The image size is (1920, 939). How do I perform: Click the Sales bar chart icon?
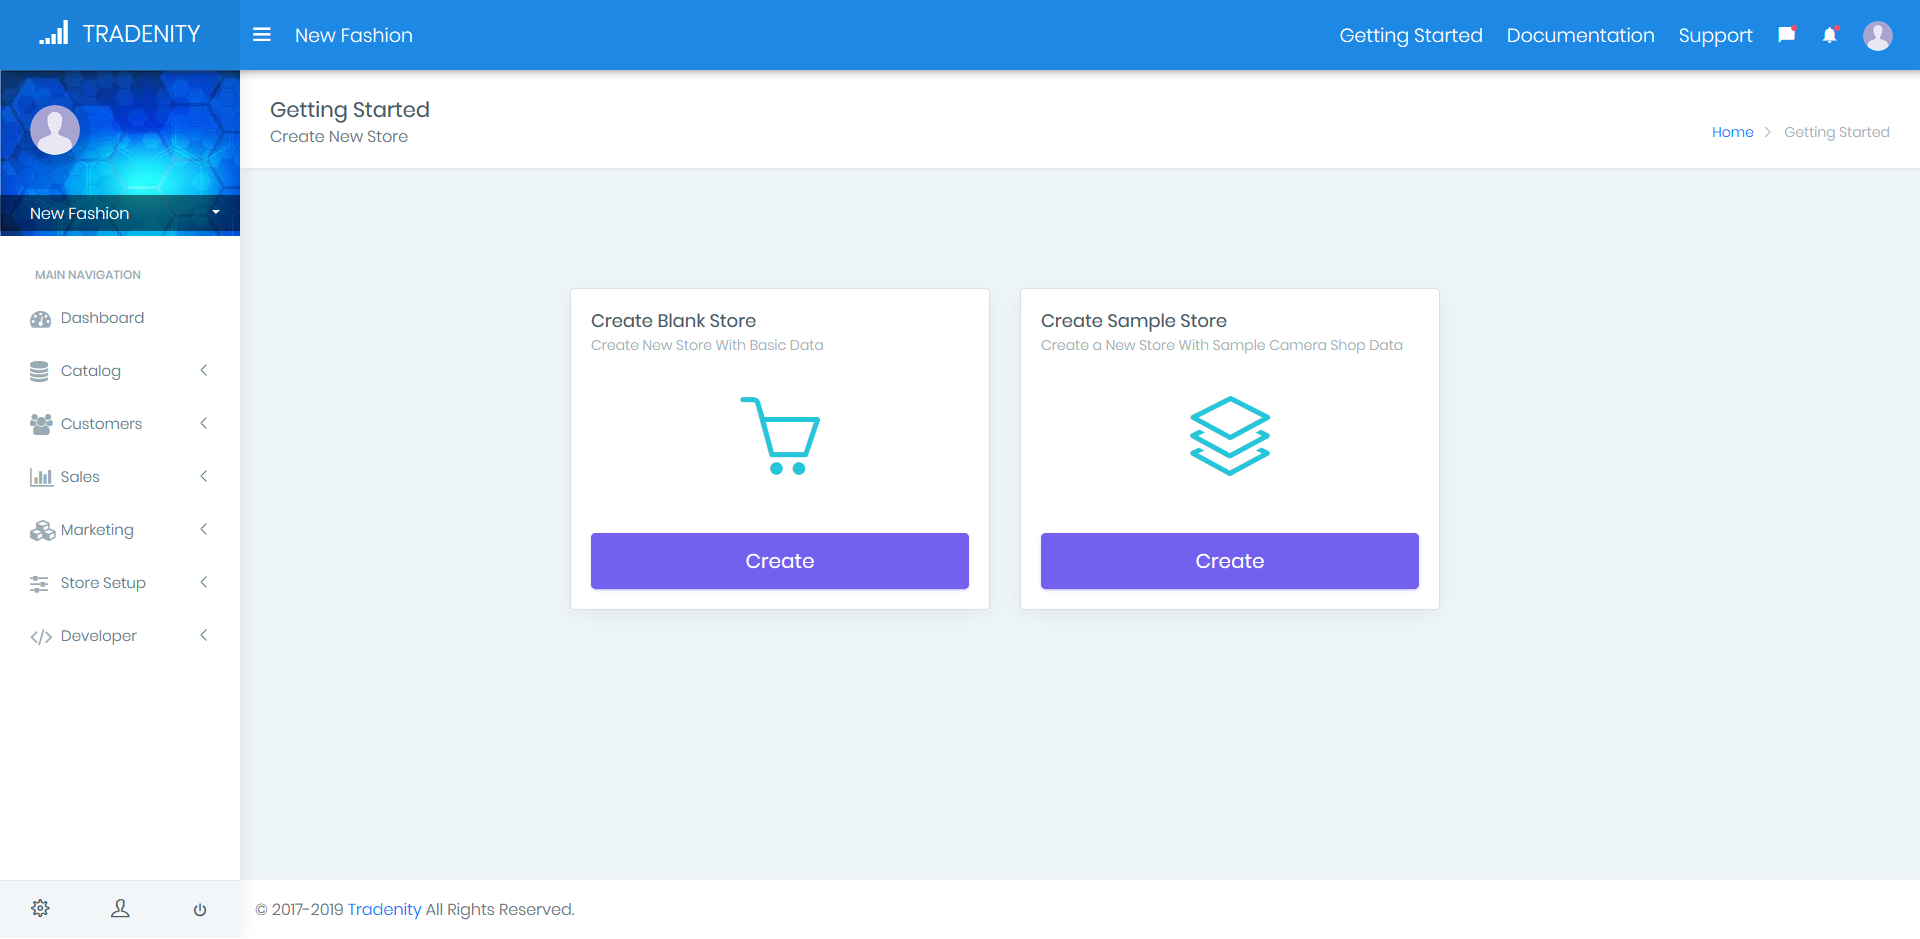click(x=41, y=477)
